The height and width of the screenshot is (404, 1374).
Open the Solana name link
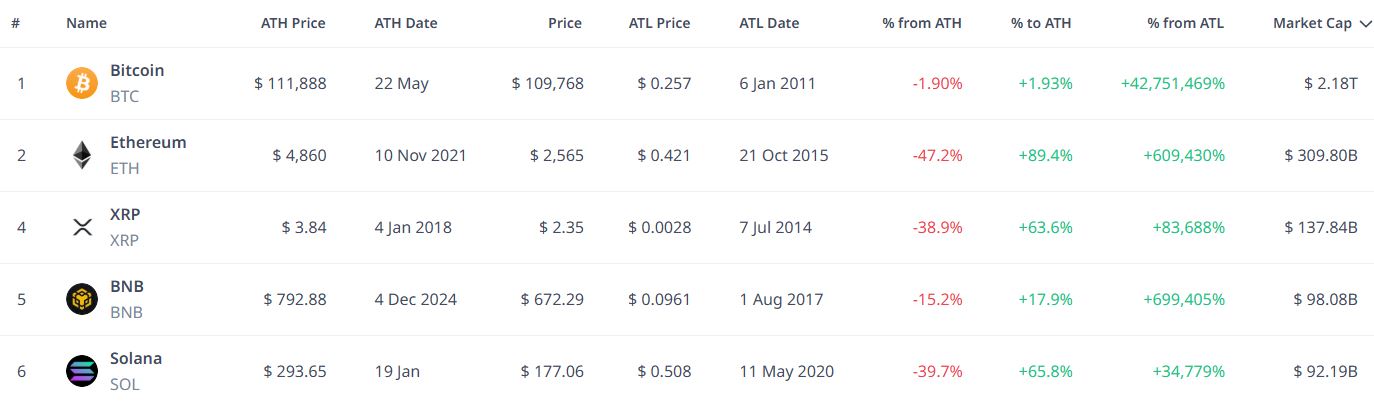136,358
